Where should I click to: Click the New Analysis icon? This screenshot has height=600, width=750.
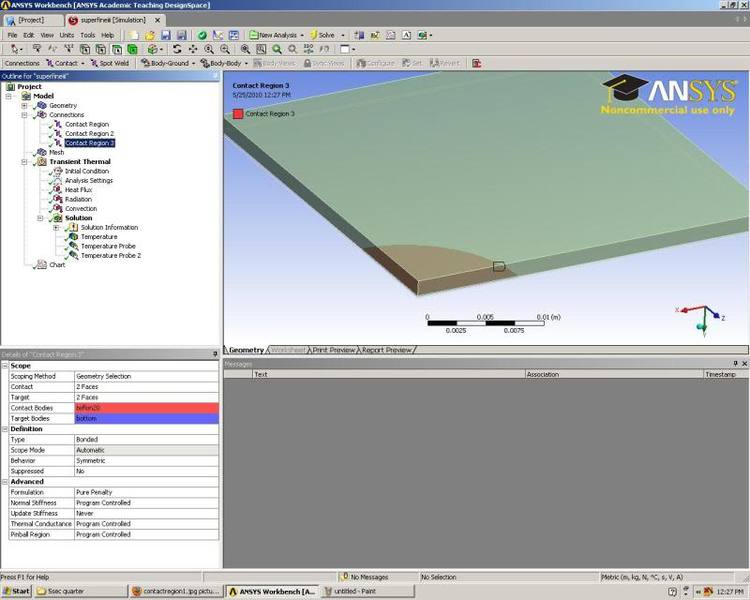click(x=254, y=35)
